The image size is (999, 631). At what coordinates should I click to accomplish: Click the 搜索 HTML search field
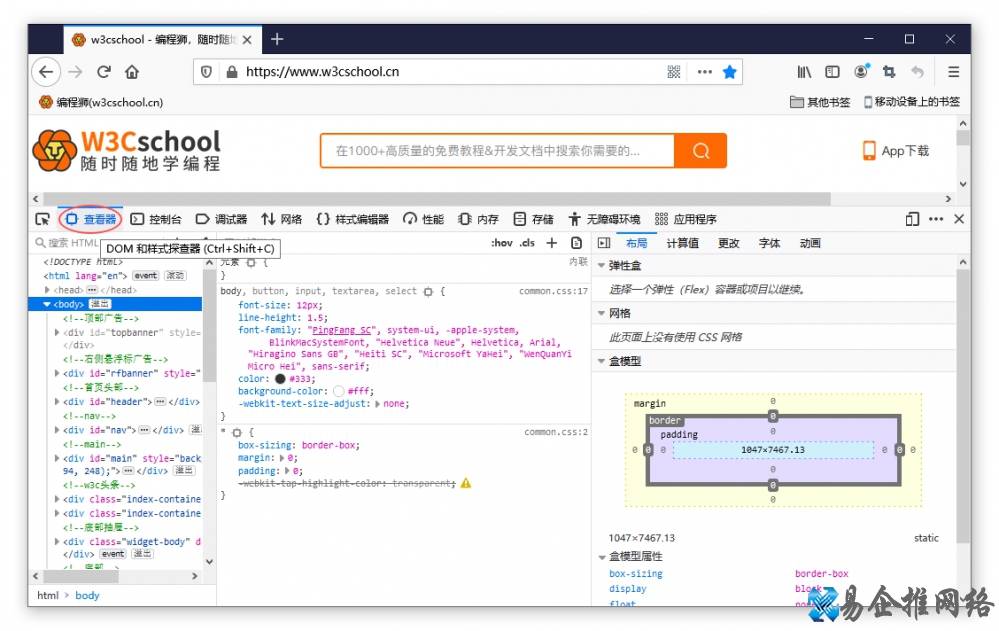[72, 243]
